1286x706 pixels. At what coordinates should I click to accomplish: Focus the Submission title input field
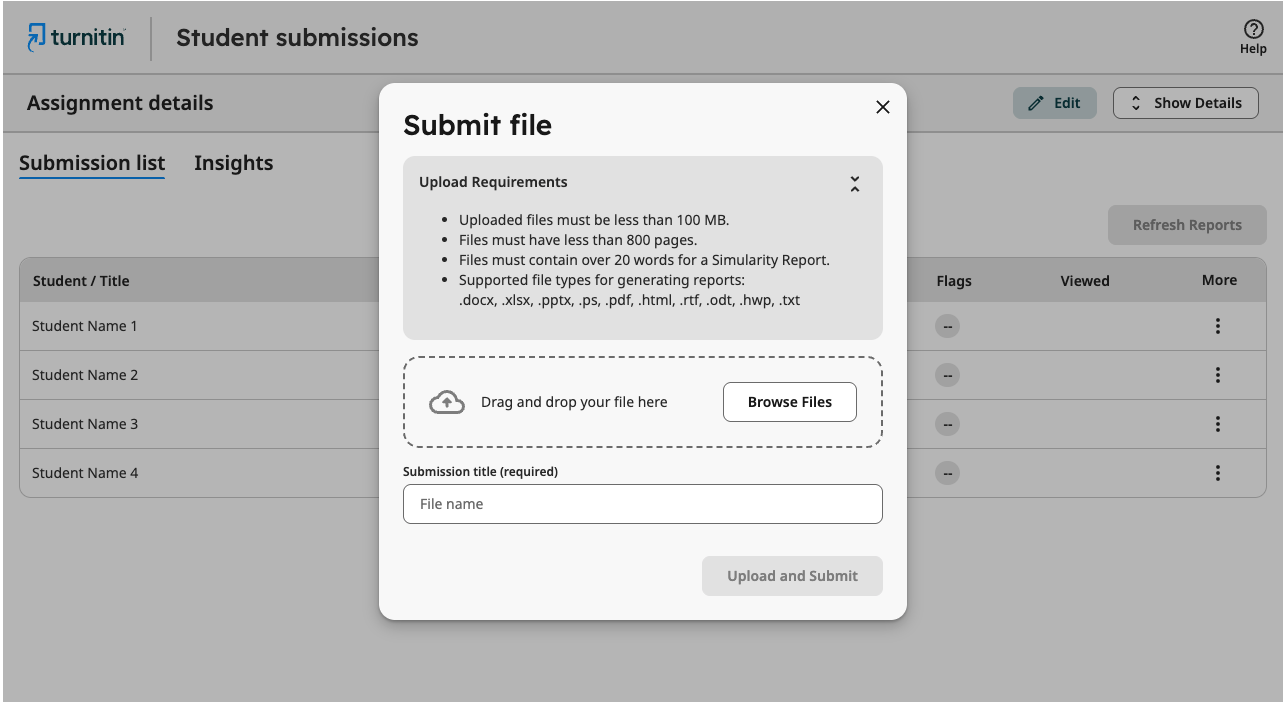643,504
